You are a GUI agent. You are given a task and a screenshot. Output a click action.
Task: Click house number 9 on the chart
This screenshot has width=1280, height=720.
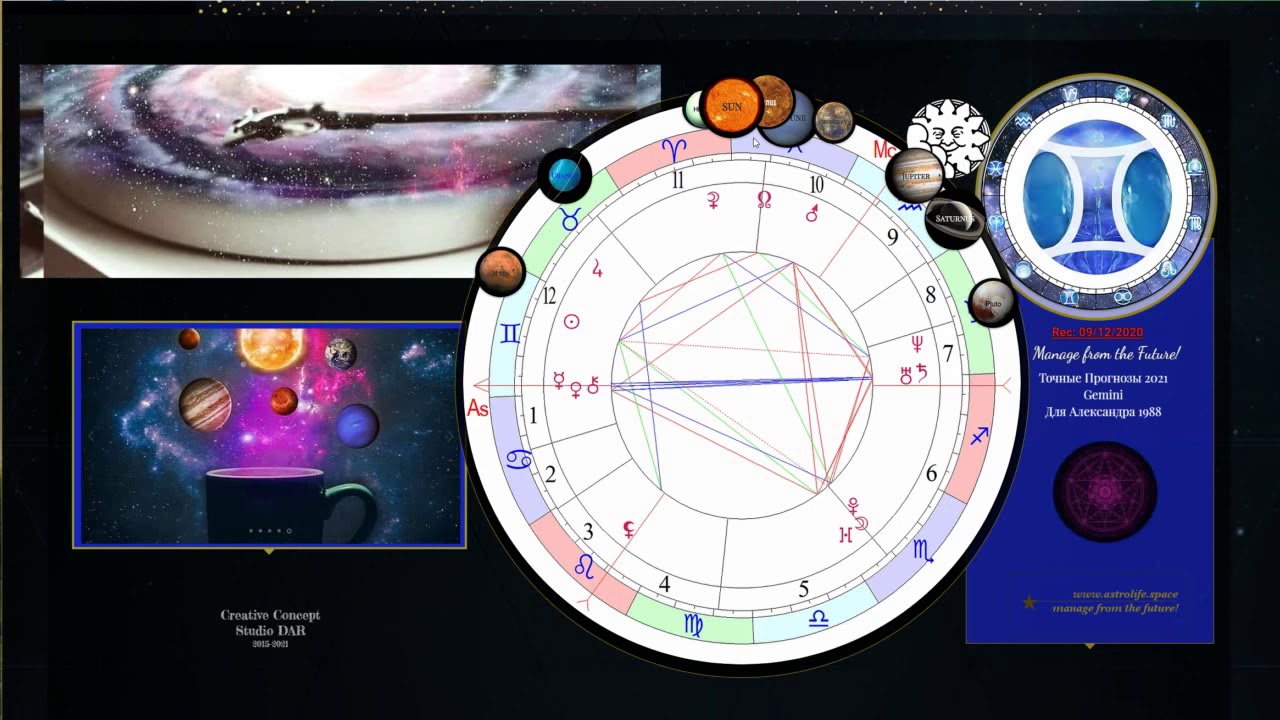point(893,237)
